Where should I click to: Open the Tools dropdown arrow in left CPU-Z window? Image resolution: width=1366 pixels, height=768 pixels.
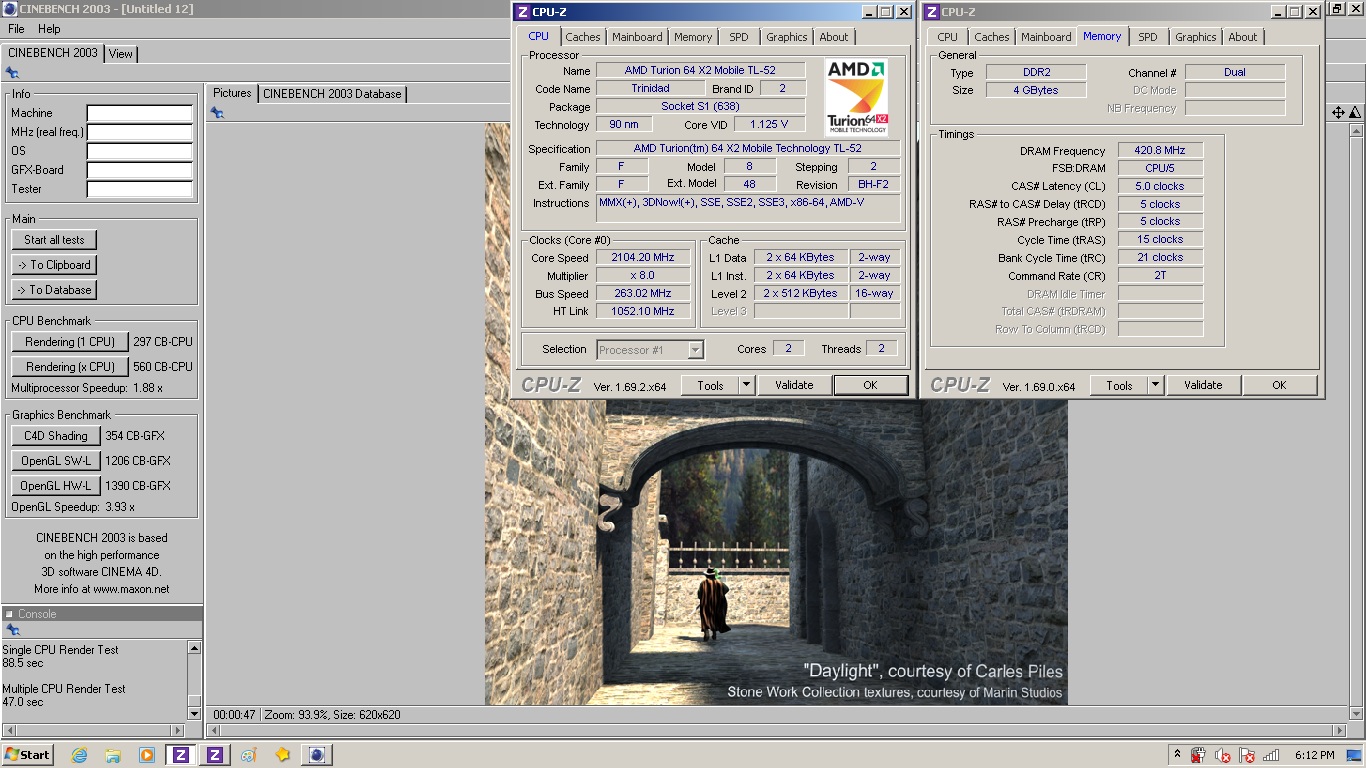(x=746, y=385)
